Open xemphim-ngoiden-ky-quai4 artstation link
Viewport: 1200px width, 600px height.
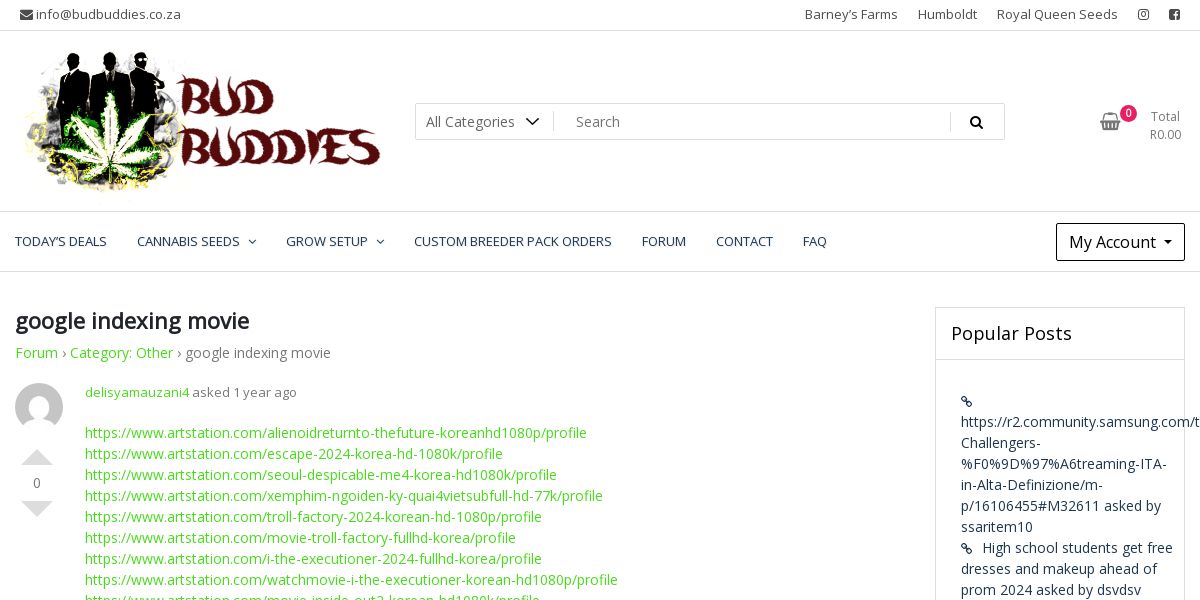coord(344,496)
